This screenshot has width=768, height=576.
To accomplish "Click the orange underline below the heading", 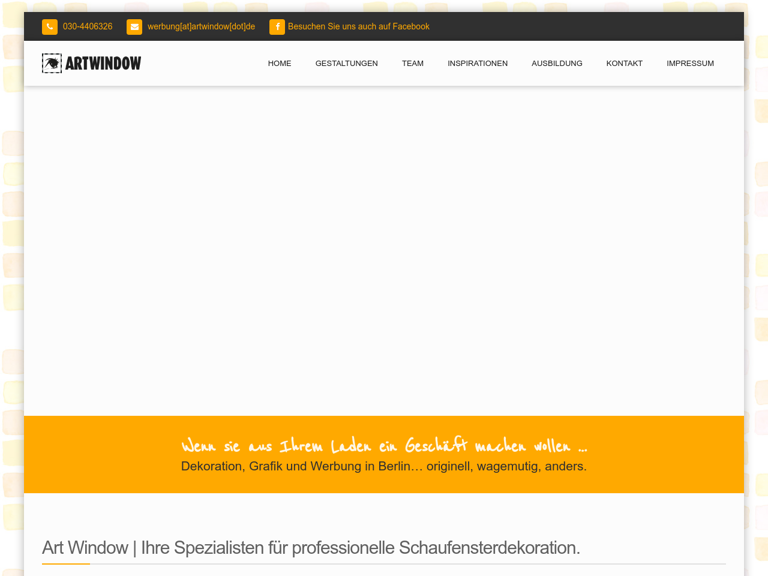I will point(66,564).
